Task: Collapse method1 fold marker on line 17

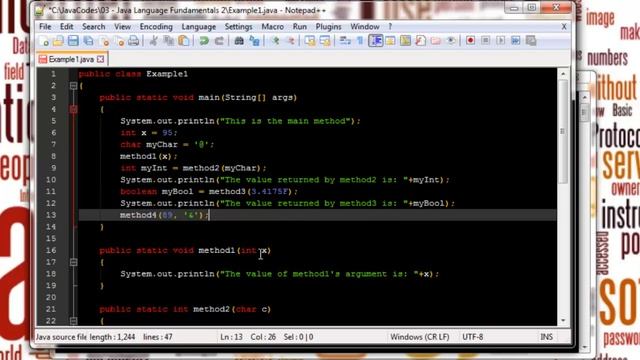Action: (x=73, y=262)
